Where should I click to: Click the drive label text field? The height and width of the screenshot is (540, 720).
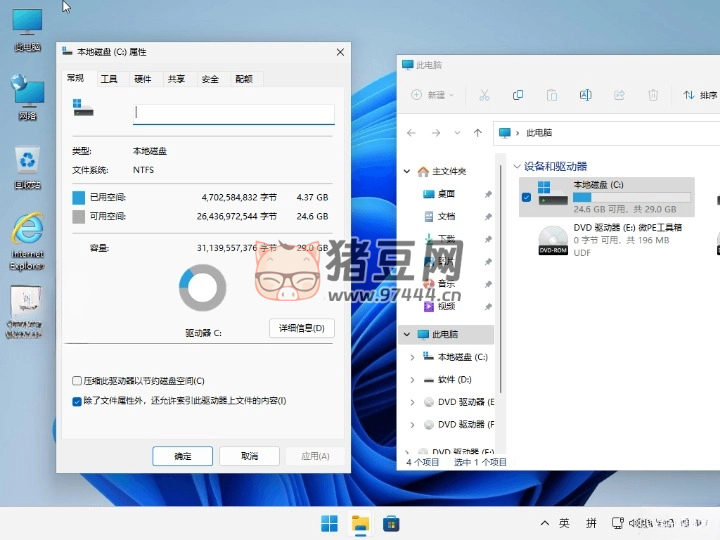[233, 114]
